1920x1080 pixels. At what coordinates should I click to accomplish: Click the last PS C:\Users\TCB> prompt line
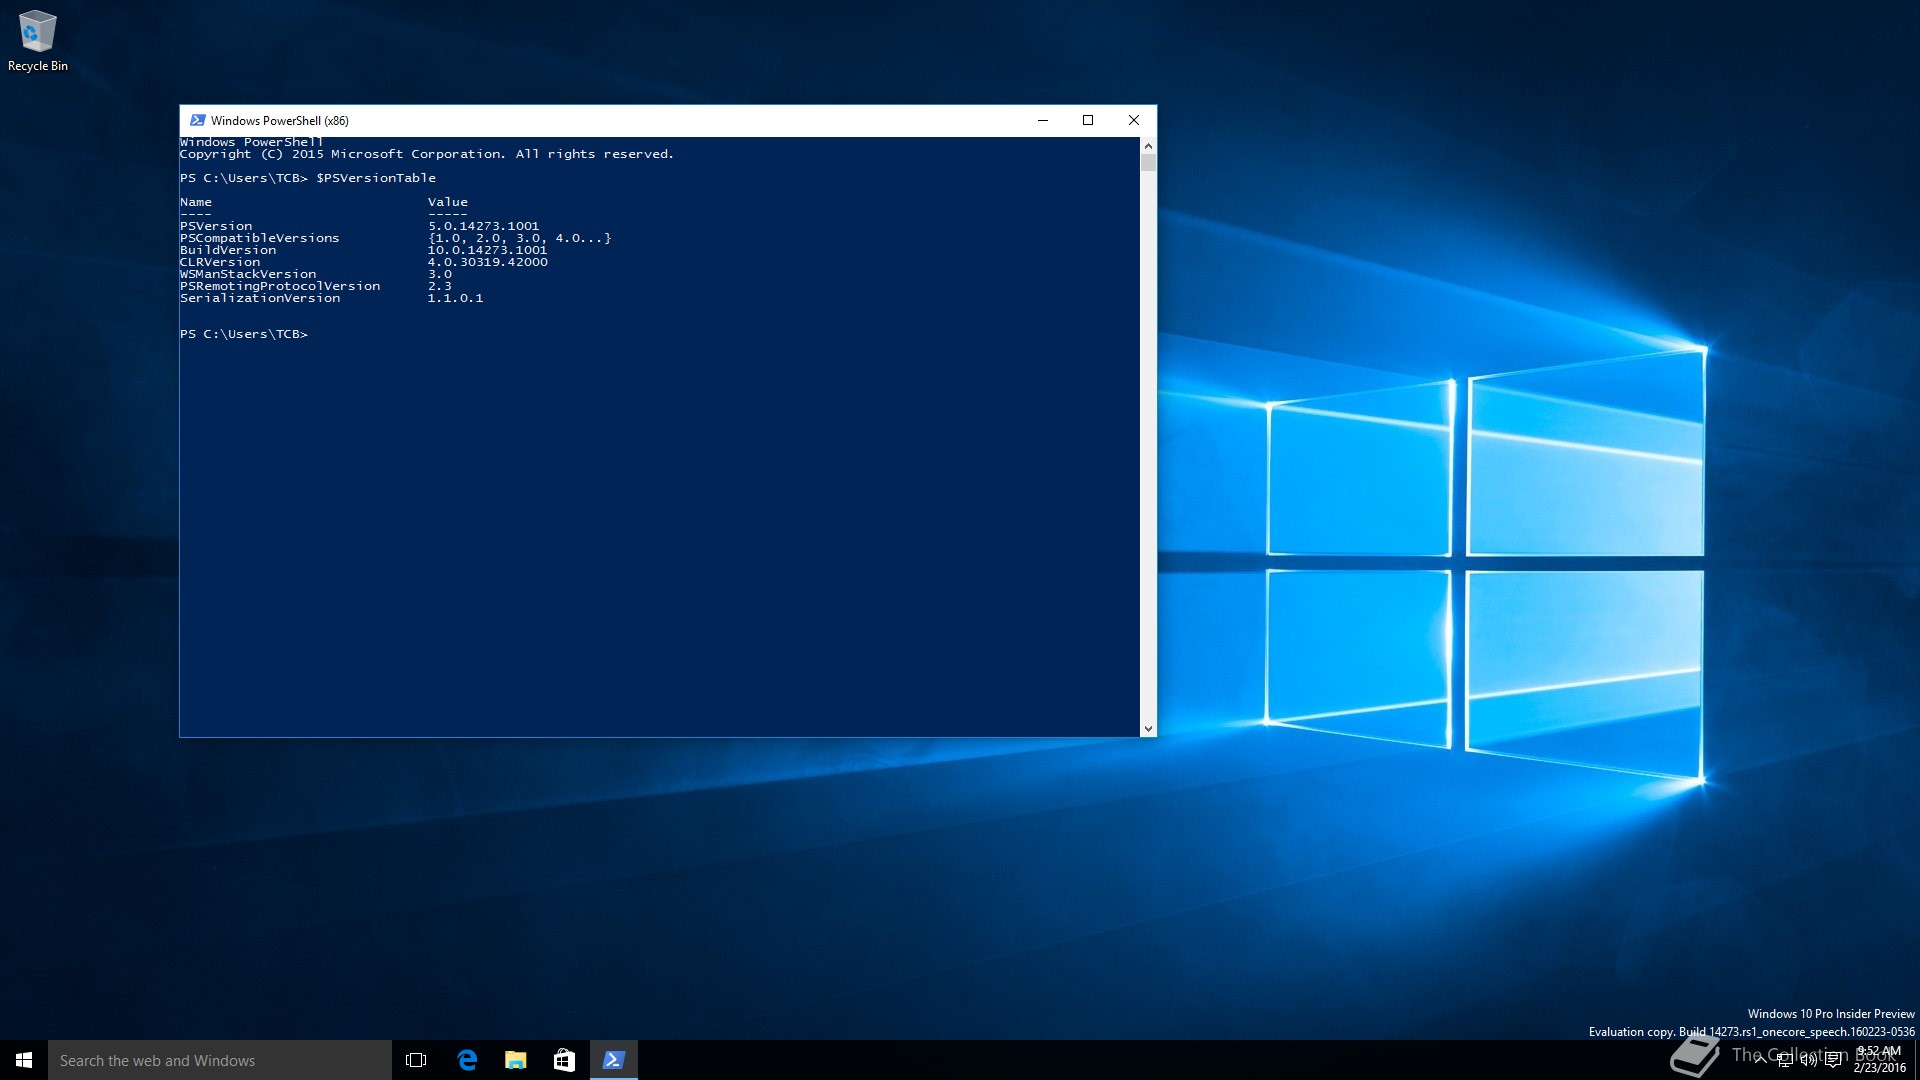point(244,334)
